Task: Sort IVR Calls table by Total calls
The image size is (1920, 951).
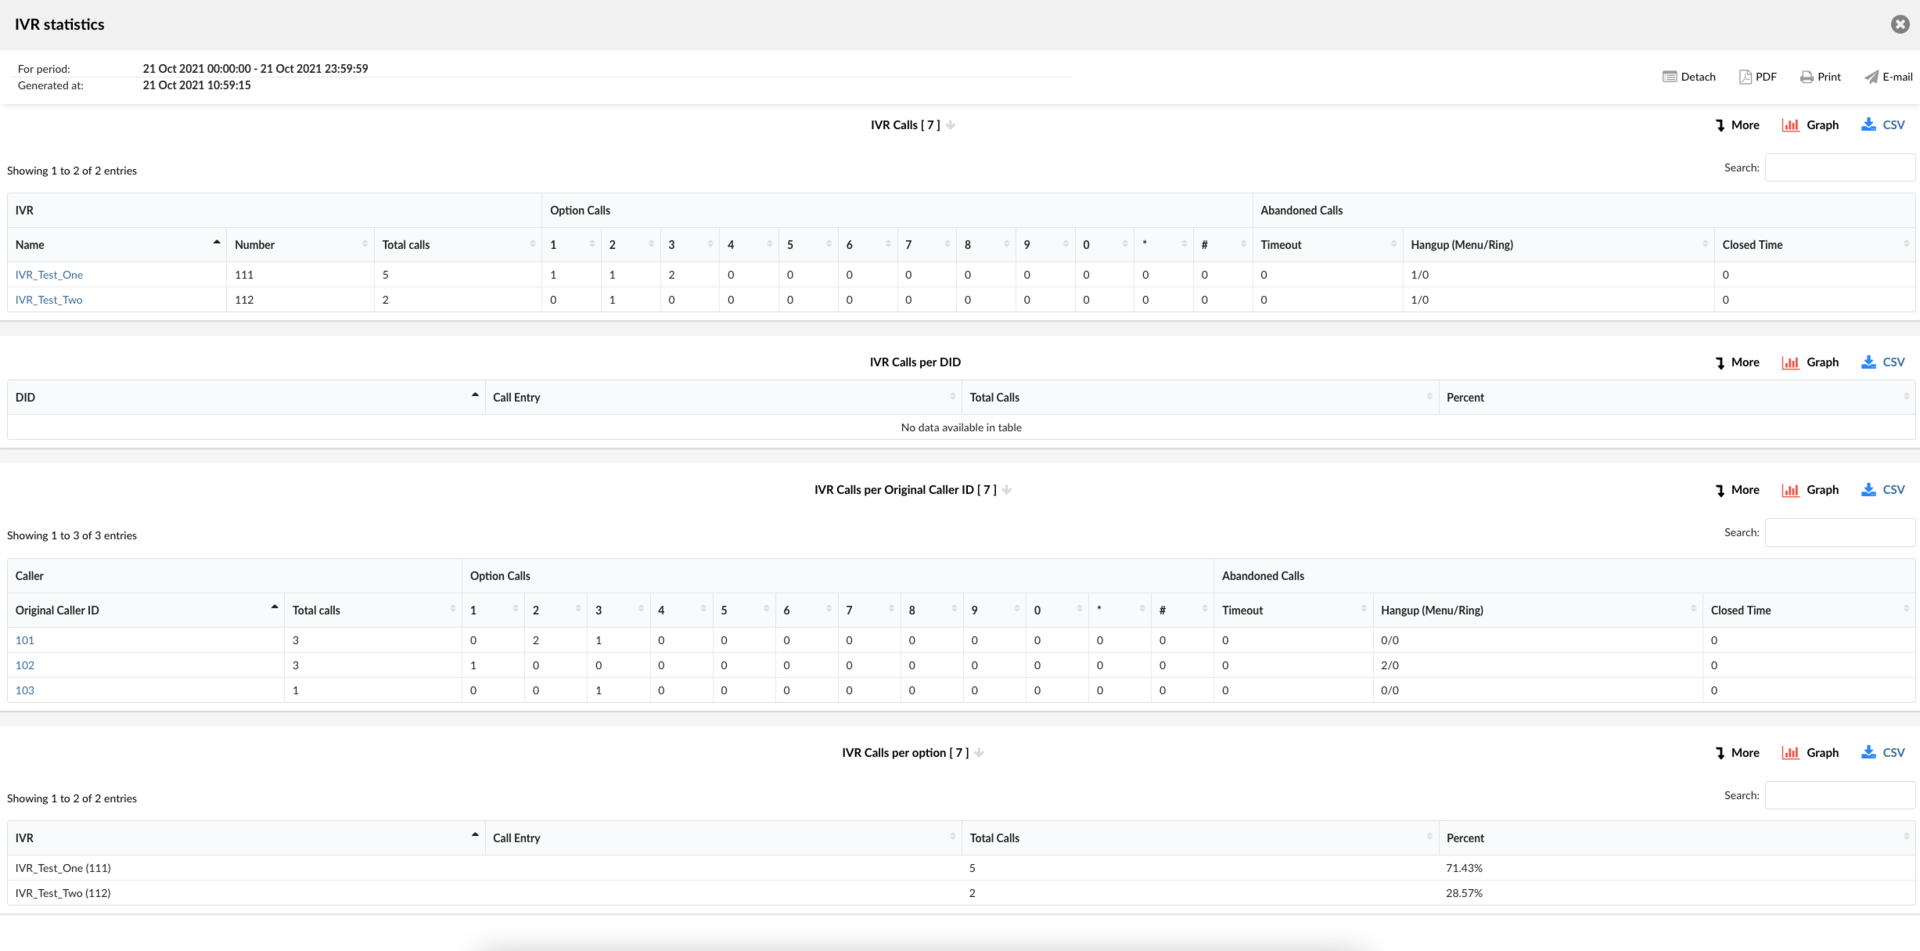Action: pos(458,245)
